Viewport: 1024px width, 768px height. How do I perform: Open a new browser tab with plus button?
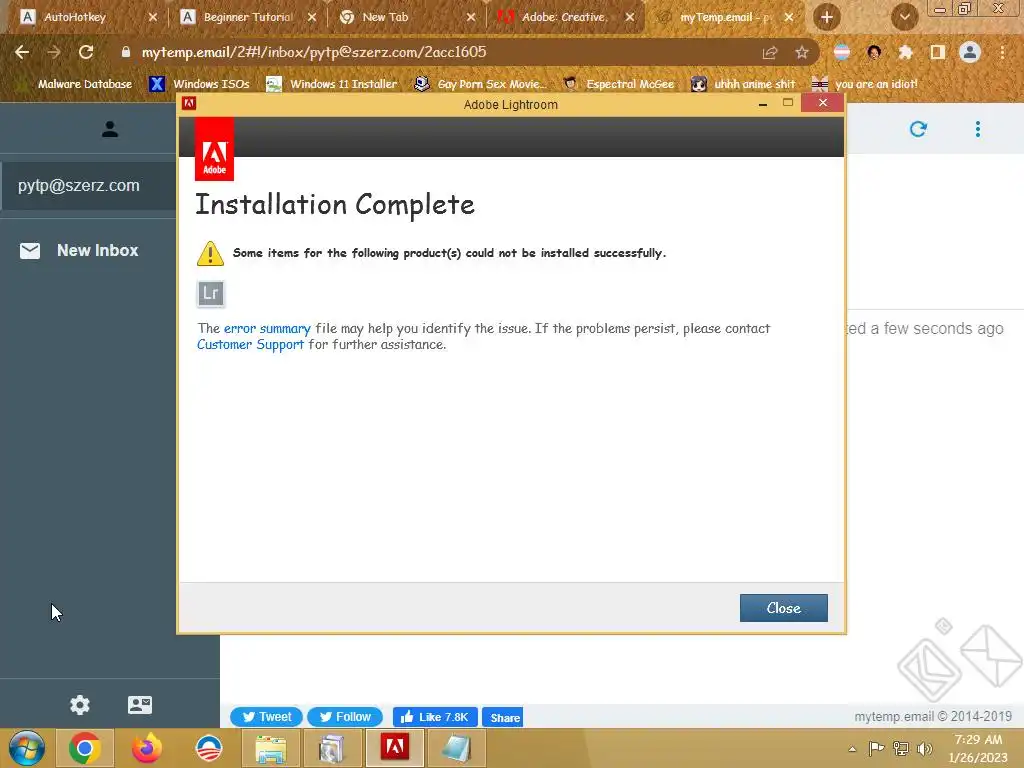pos(826,17)
